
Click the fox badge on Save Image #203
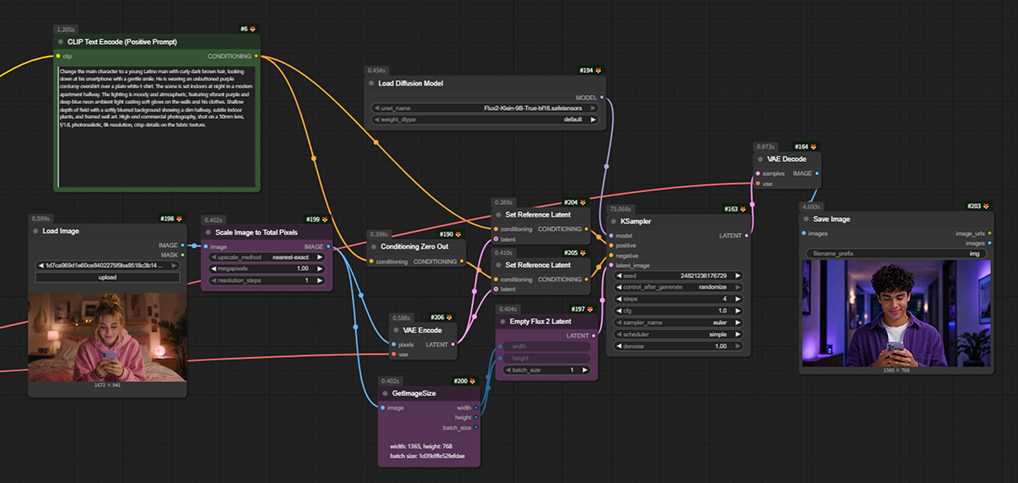pyautogui.click(x=986, y=206)
